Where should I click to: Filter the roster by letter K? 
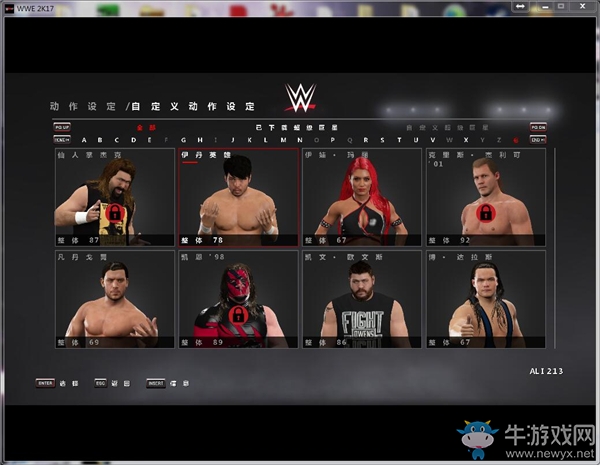[249, 140]
